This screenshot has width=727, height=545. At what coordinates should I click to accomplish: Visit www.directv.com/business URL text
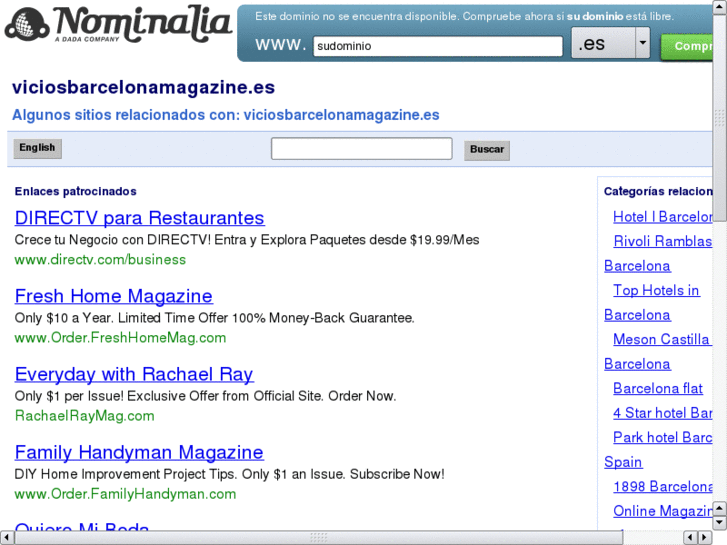click(100, 260)
